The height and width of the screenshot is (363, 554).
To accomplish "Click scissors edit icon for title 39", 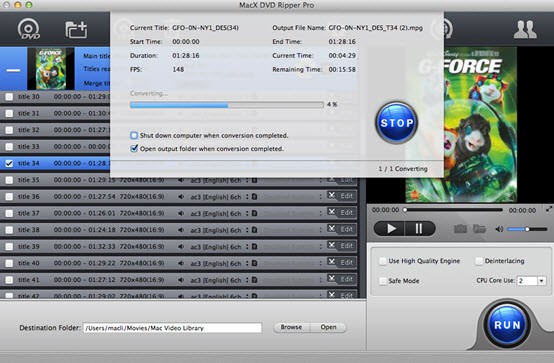I will pos(331,245).
